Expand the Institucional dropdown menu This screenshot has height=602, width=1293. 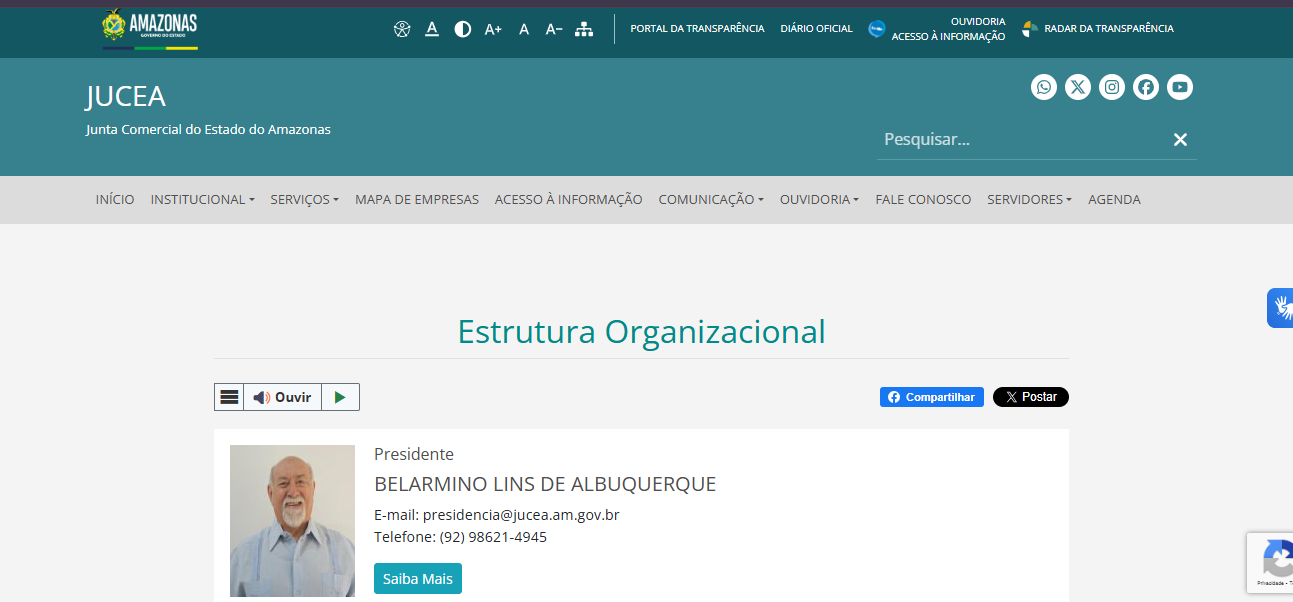click(x=202, y=199)
